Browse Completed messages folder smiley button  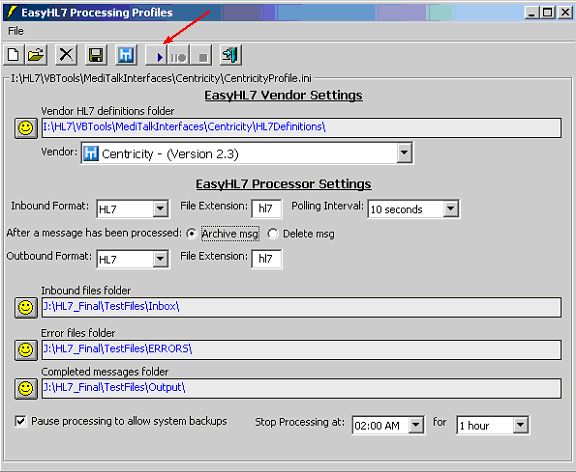[26, 389]
